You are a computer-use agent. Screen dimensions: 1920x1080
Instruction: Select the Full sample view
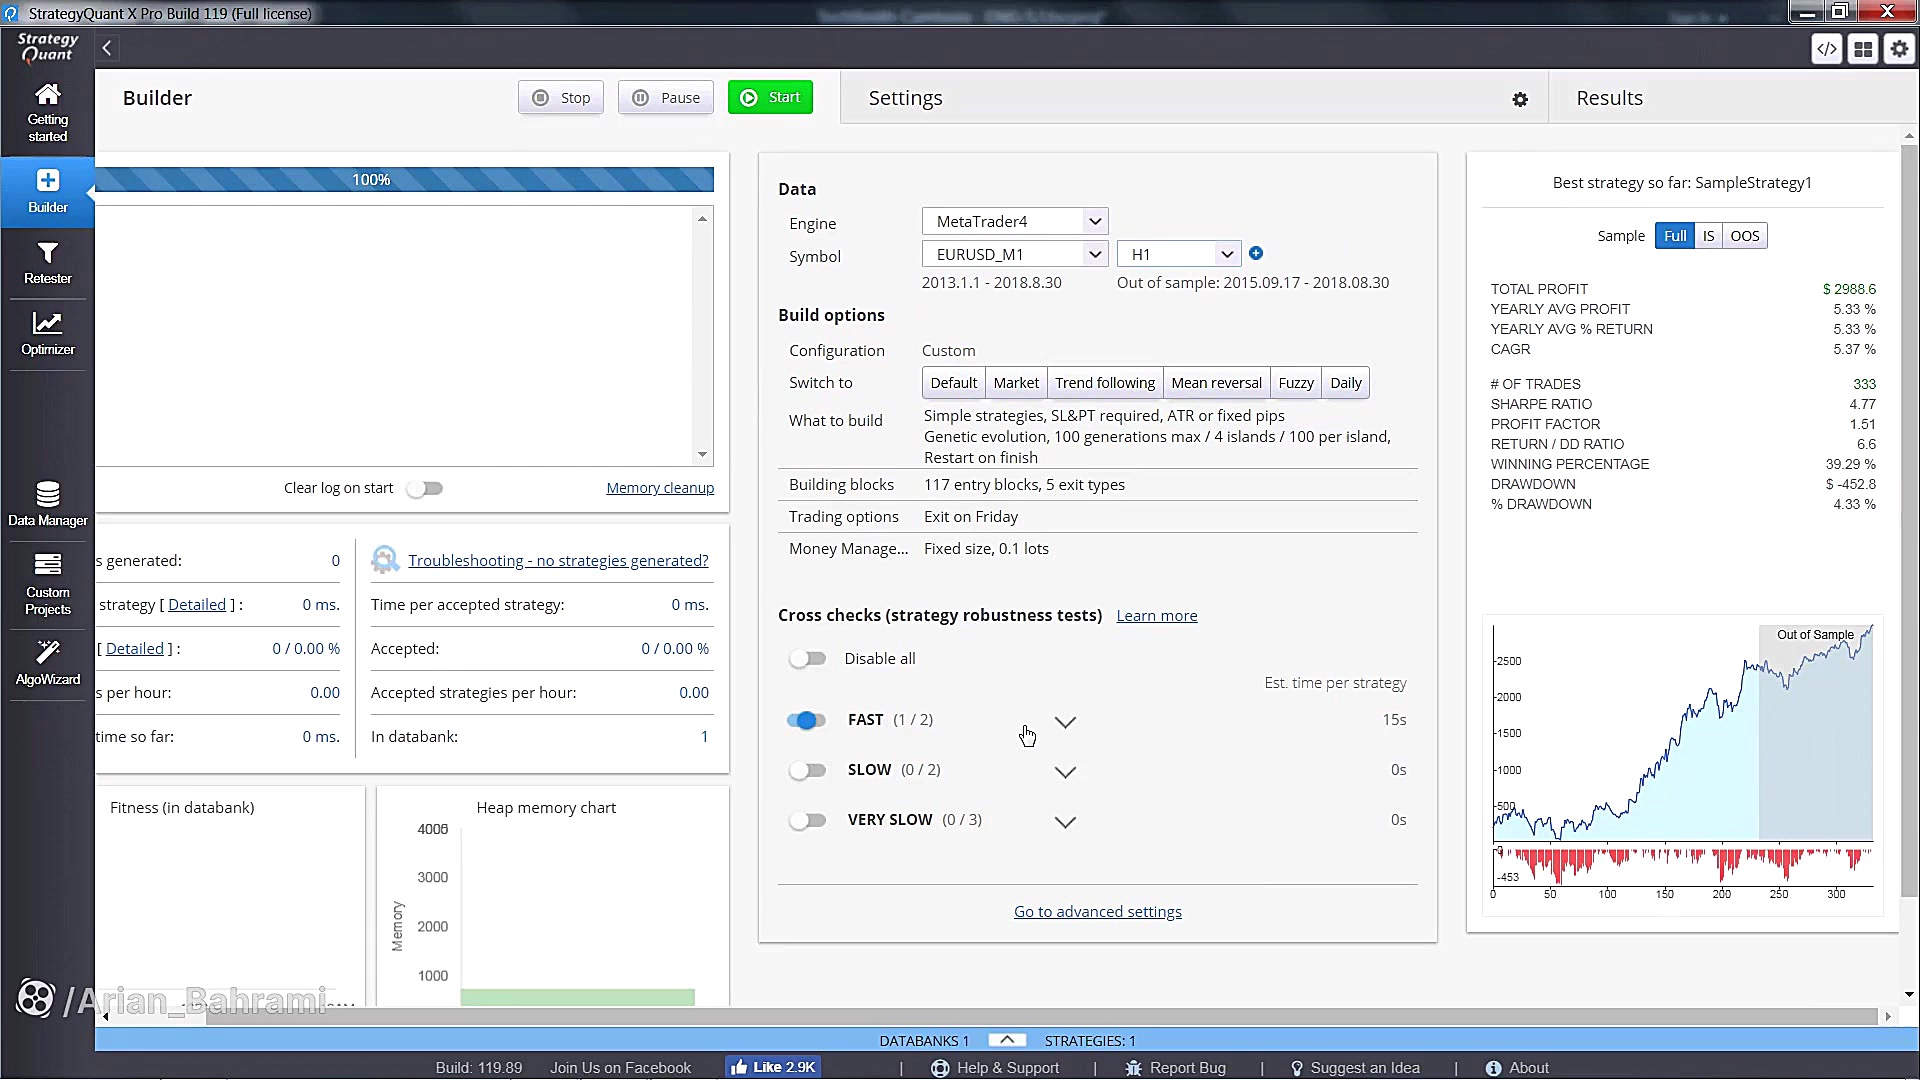(x=1675, y=236)
